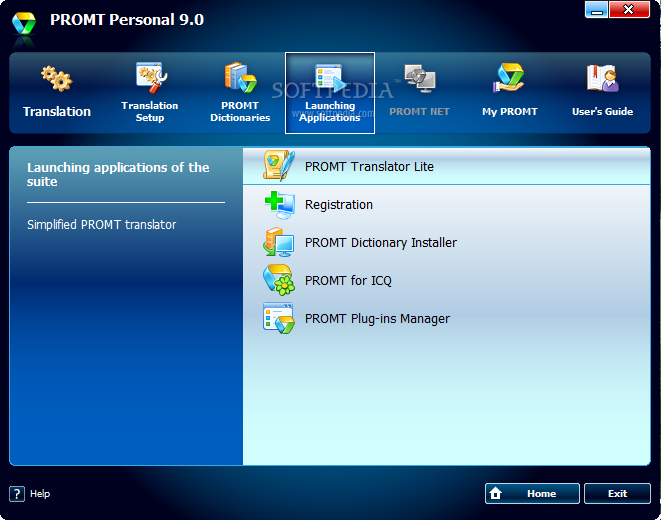Launch PROMT Translator Lite text entry
Screen dimensions: 661x520
[x=369, y=166]
